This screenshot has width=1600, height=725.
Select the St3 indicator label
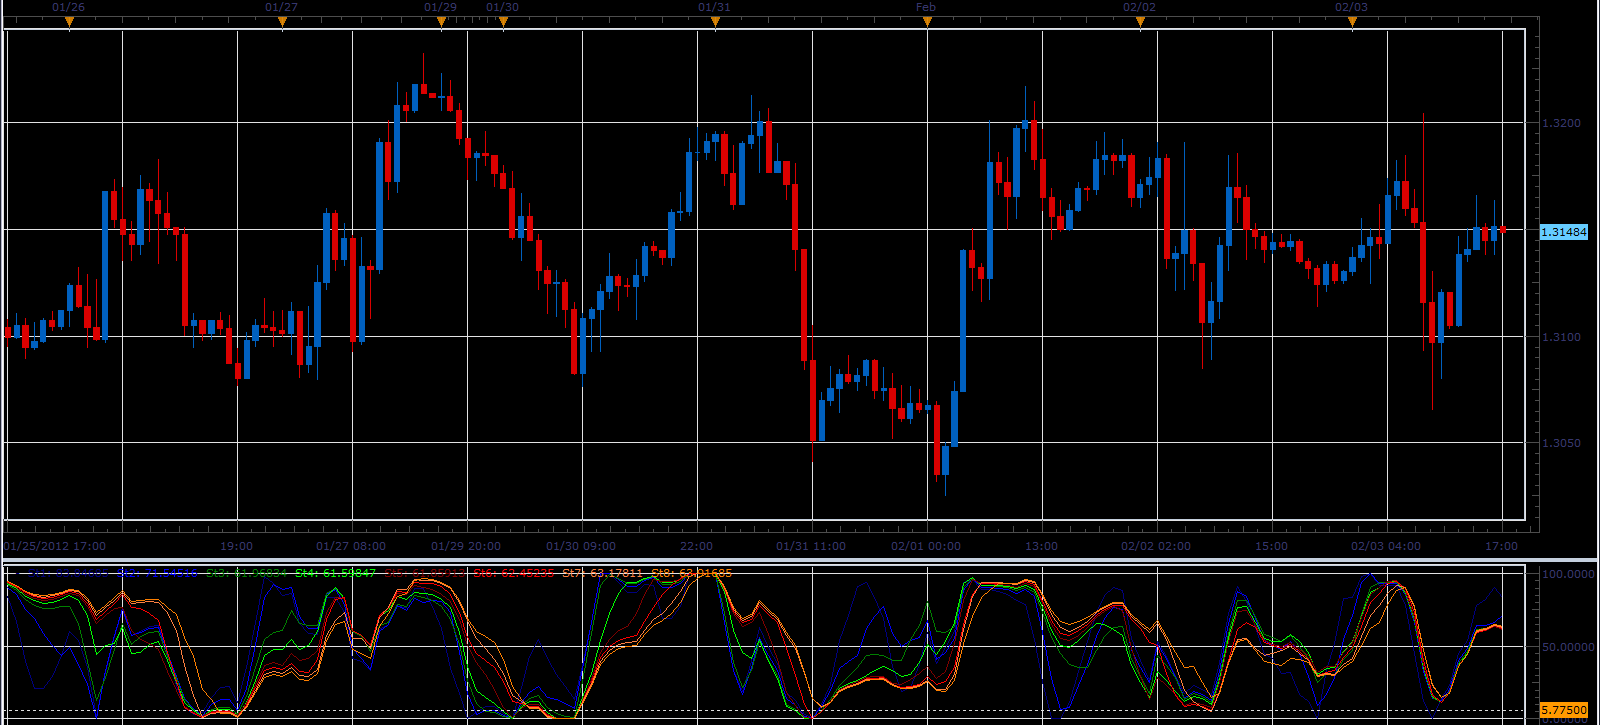coord(246,573)
